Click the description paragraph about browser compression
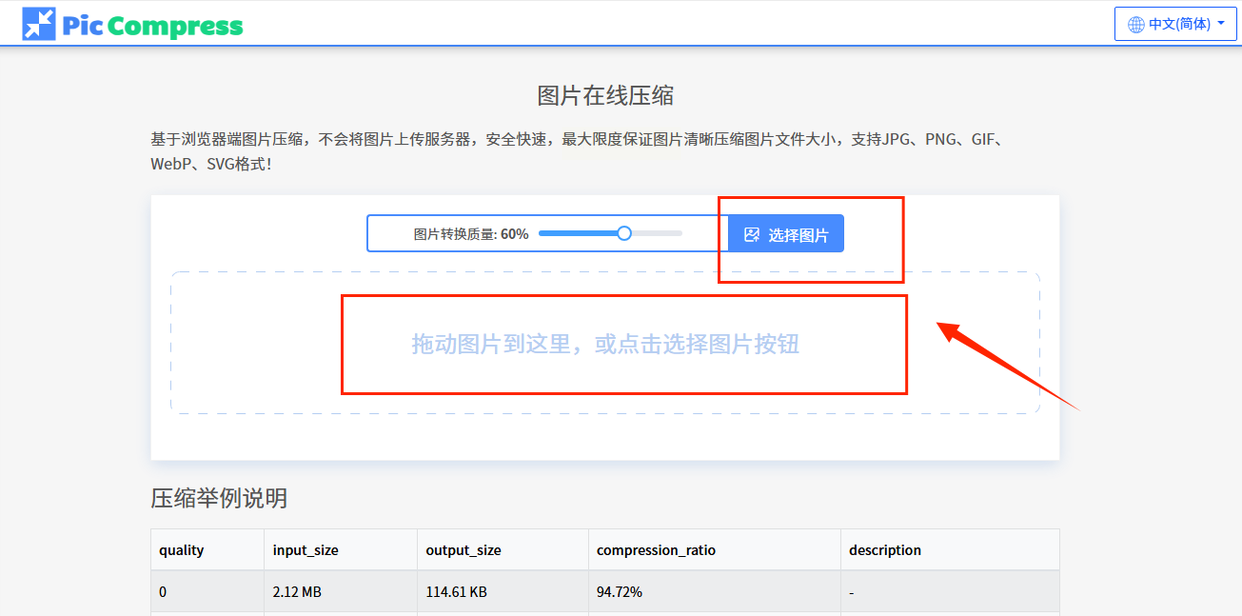Viewport: 1242px width, 616px height. coord(577,151)
